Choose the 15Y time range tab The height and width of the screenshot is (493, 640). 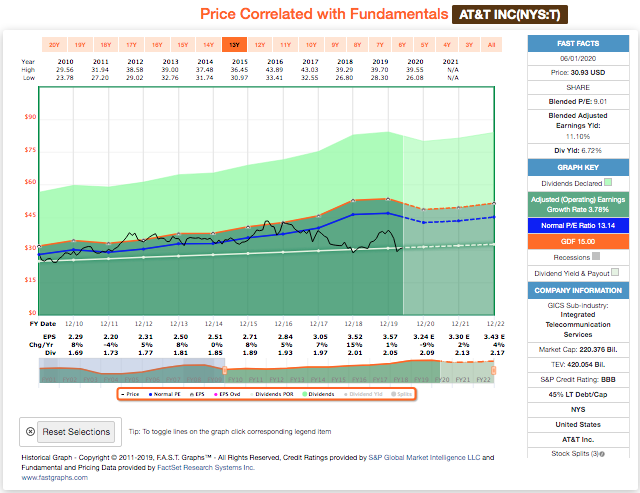click(183, 45)
